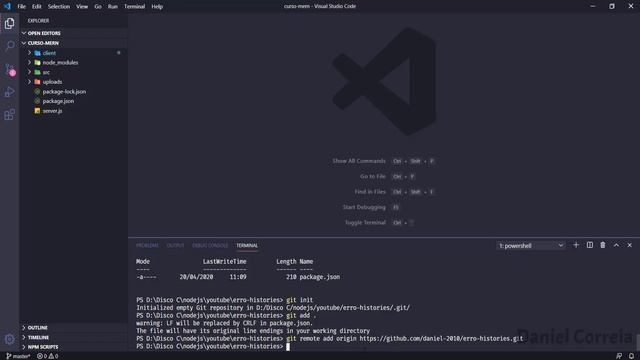The width and height of the screenshot is (640, 360).
Task: Click 'Go to File' hint text
Action: [373, 176]
